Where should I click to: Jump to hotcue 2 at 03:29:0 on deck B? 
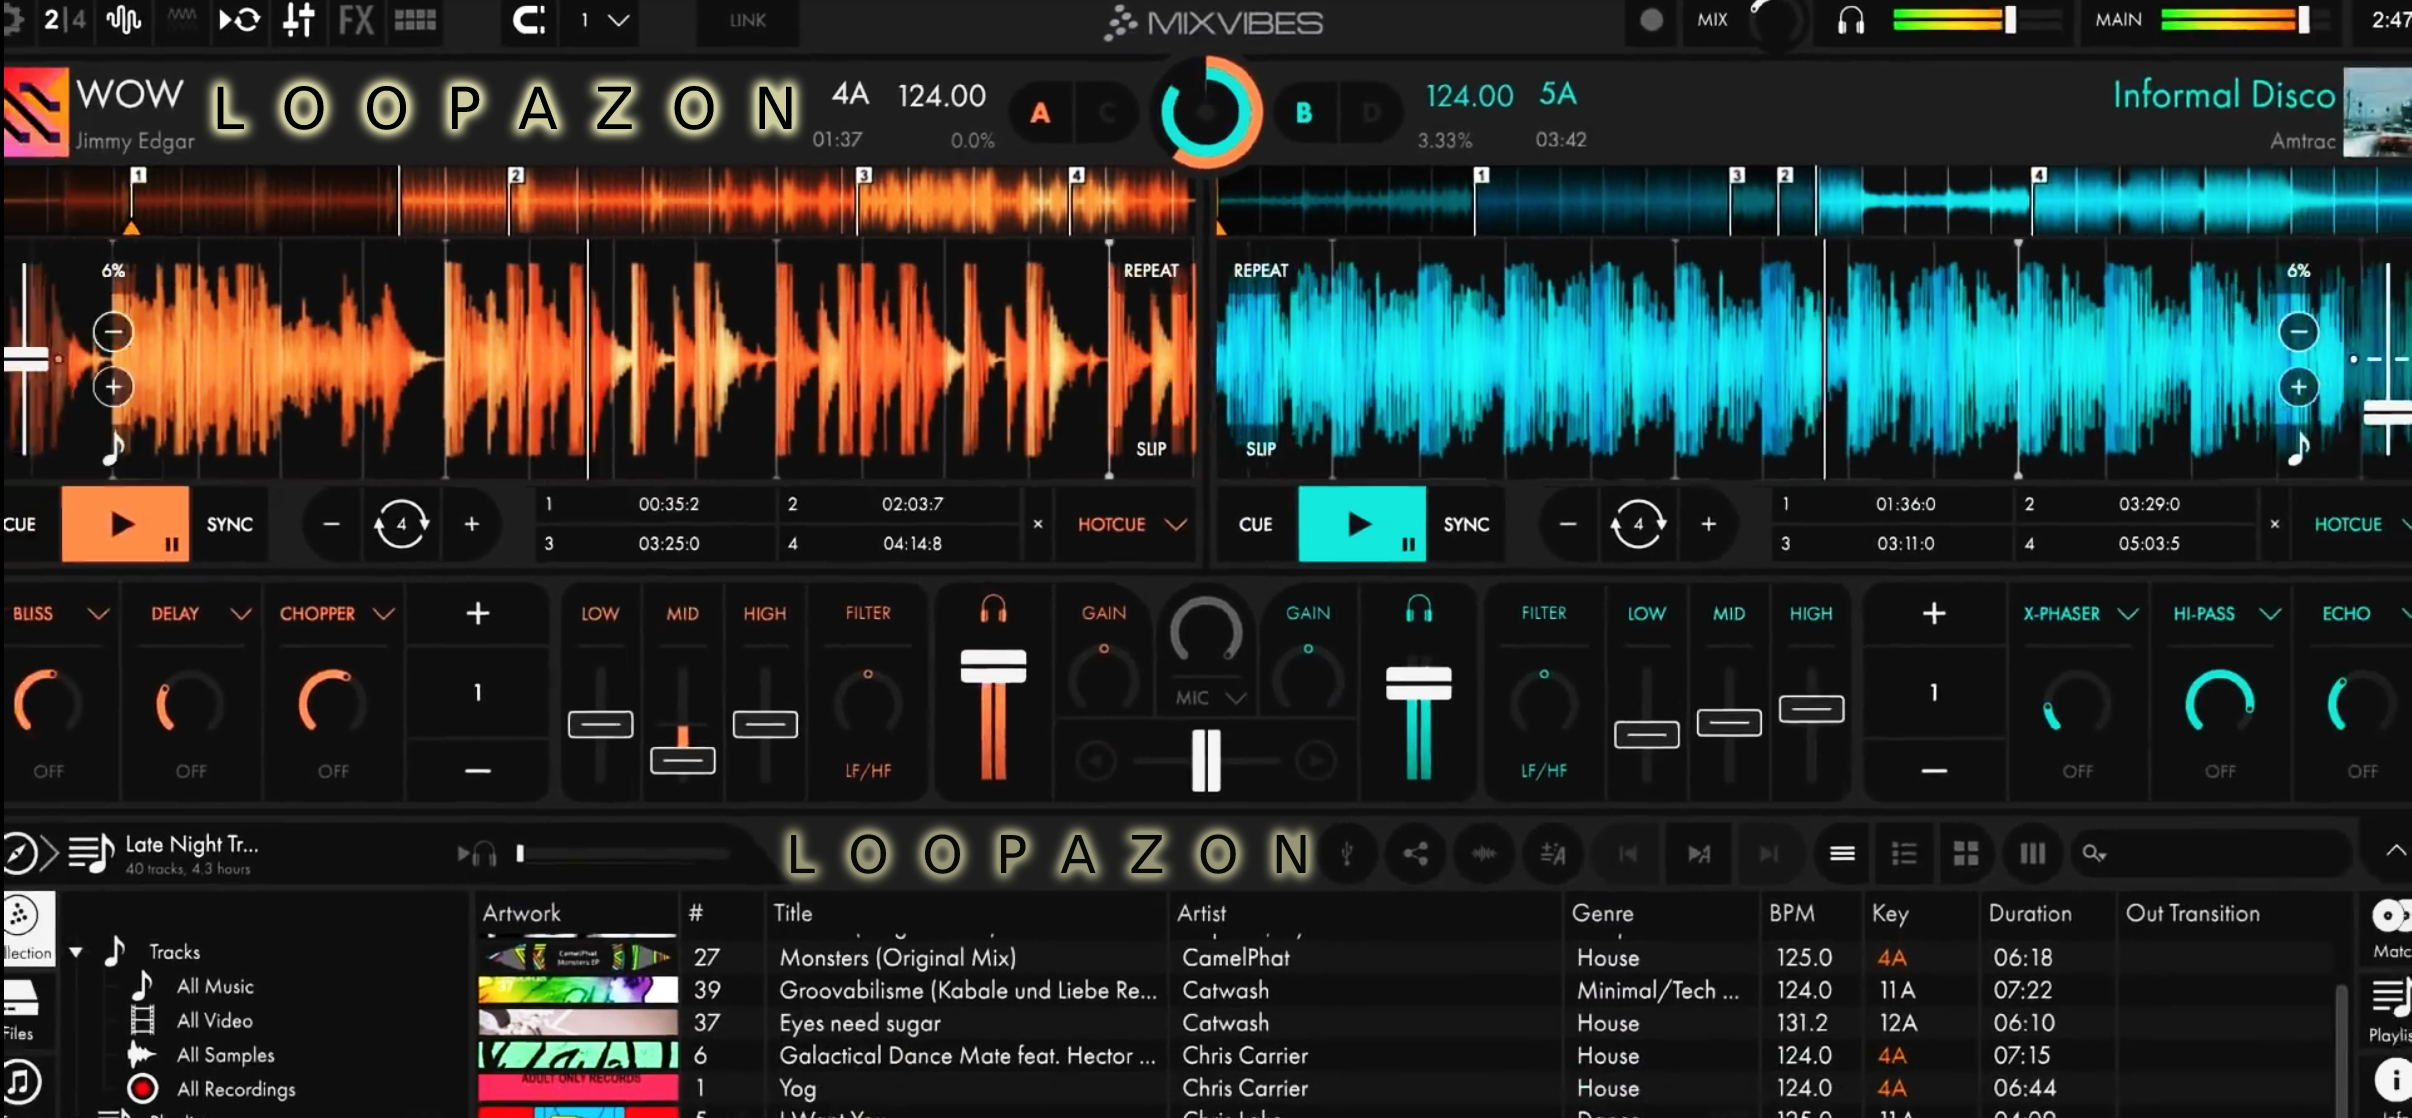[x=2135, y=504]
